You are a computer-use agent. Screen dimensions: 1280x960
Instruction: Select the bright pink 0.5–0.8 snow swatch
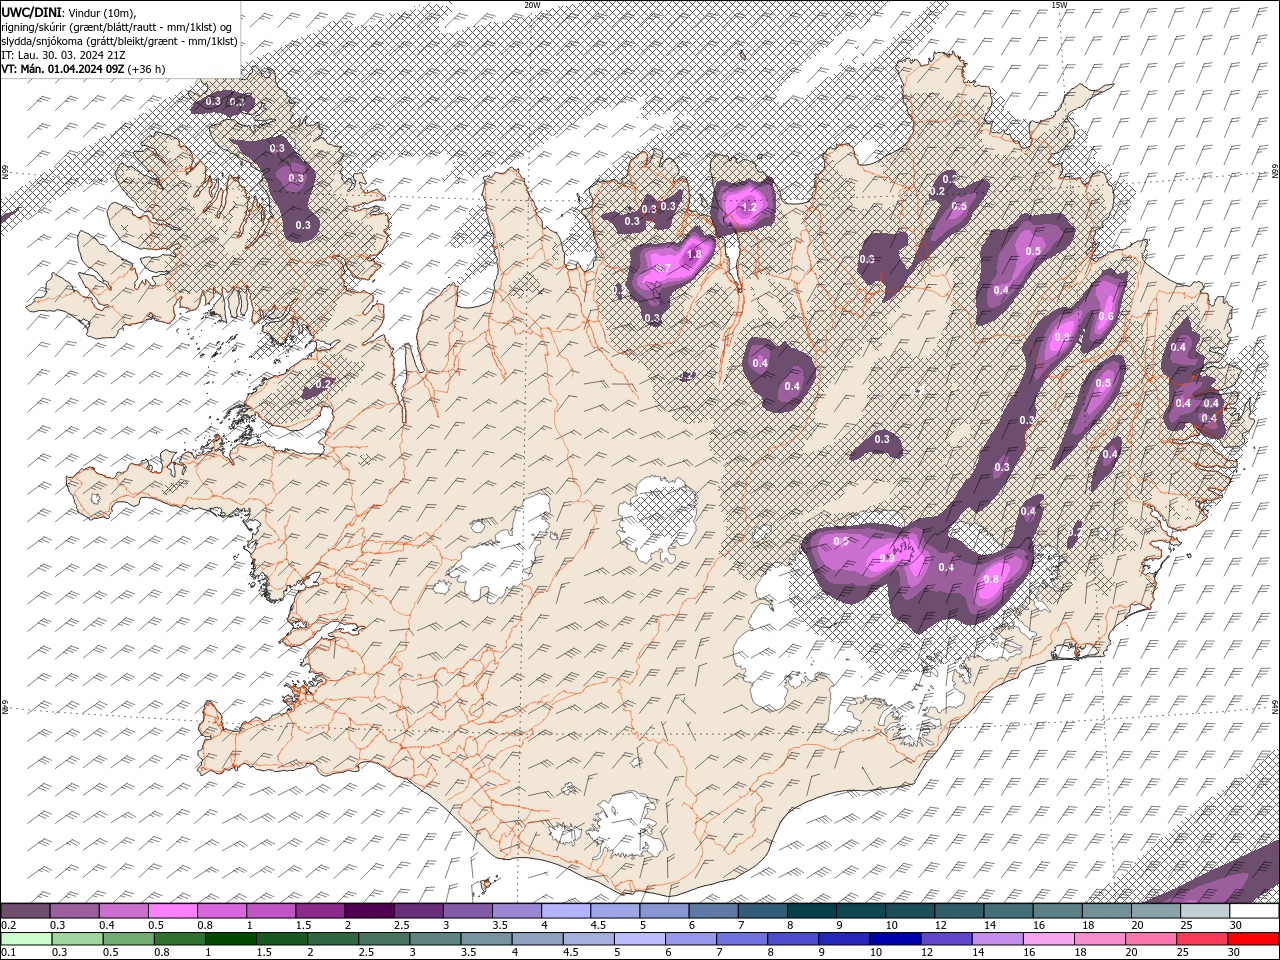(173, 910)
